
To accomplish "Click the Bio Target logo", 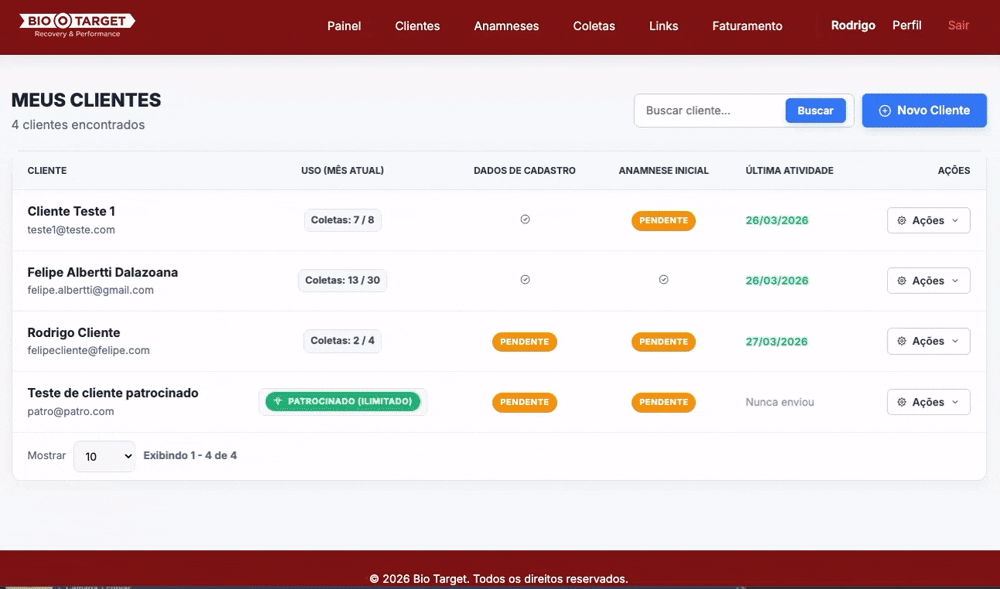I will (x=75, y=24).
